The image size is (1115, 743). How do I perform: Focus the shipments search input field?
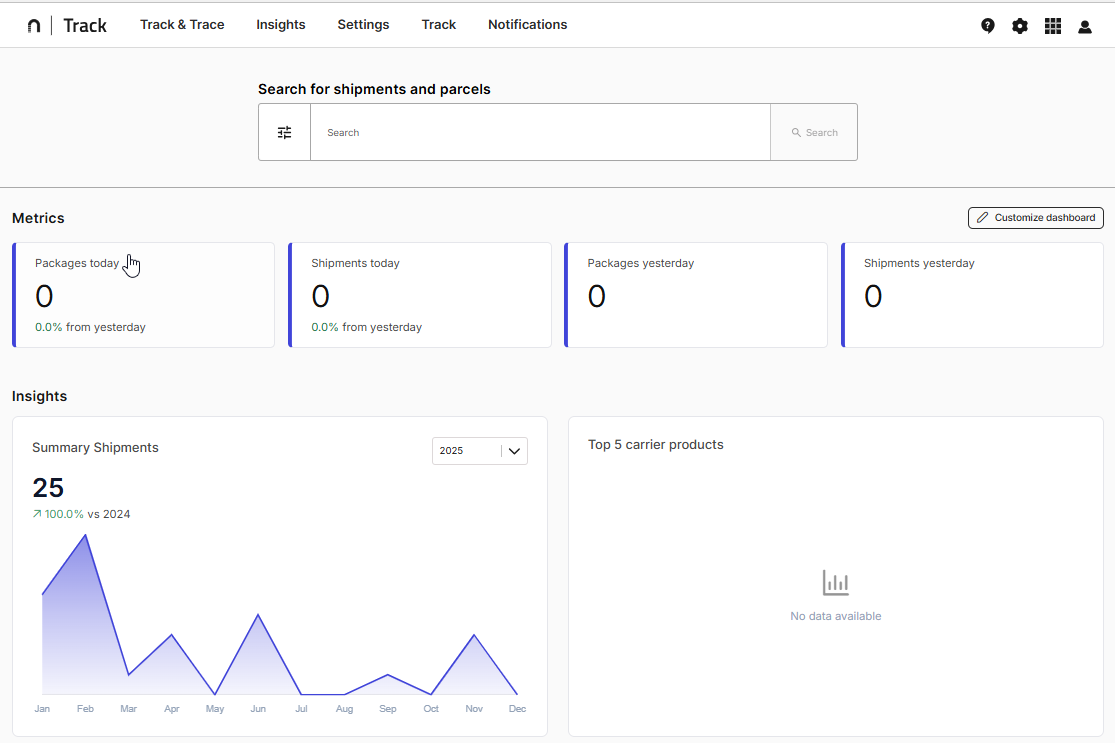click(x=540, y=132)
